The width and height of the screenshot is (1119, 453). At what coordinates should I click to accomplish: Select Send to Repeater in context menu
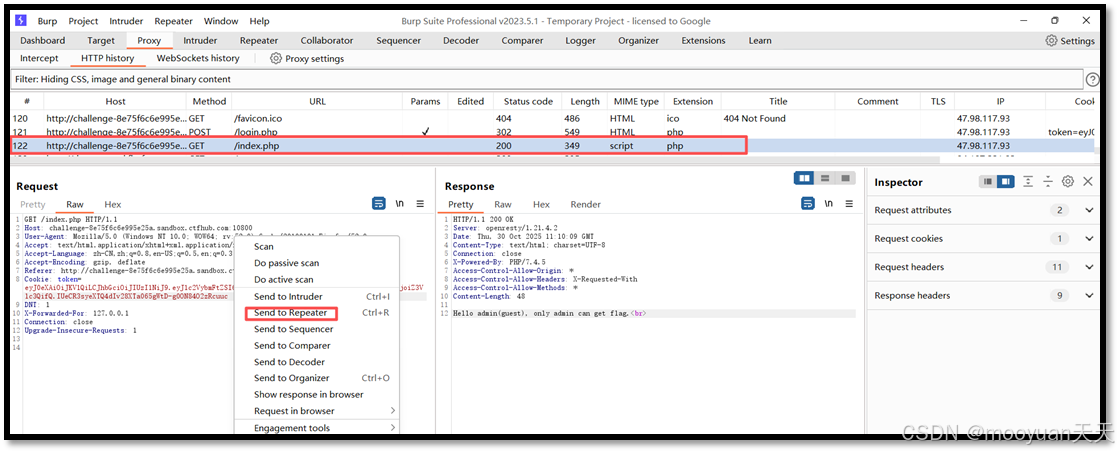290,312
